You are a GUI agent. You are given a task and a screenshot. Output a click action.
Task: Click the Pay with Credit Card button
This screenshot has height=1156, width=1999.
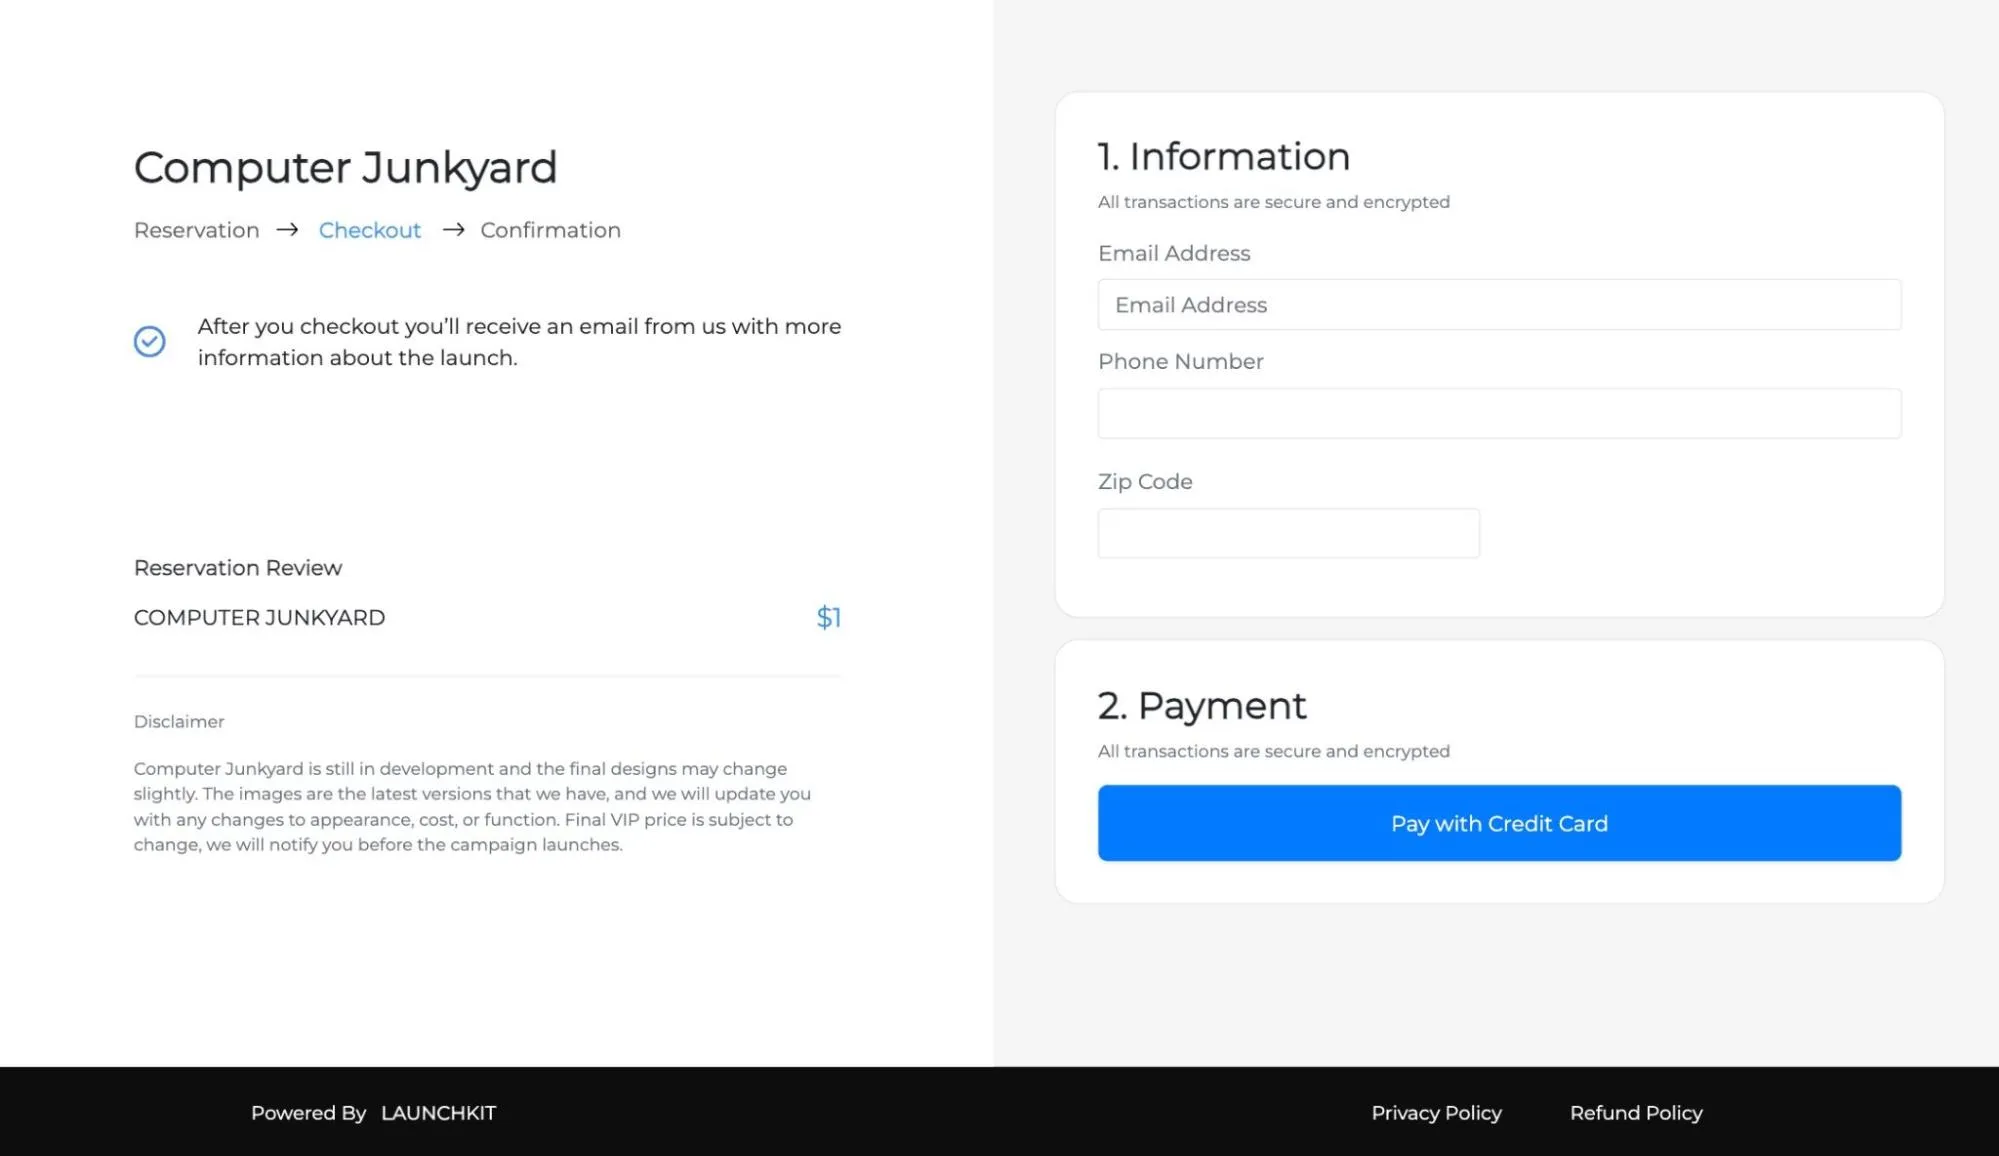click(1499, 823)
